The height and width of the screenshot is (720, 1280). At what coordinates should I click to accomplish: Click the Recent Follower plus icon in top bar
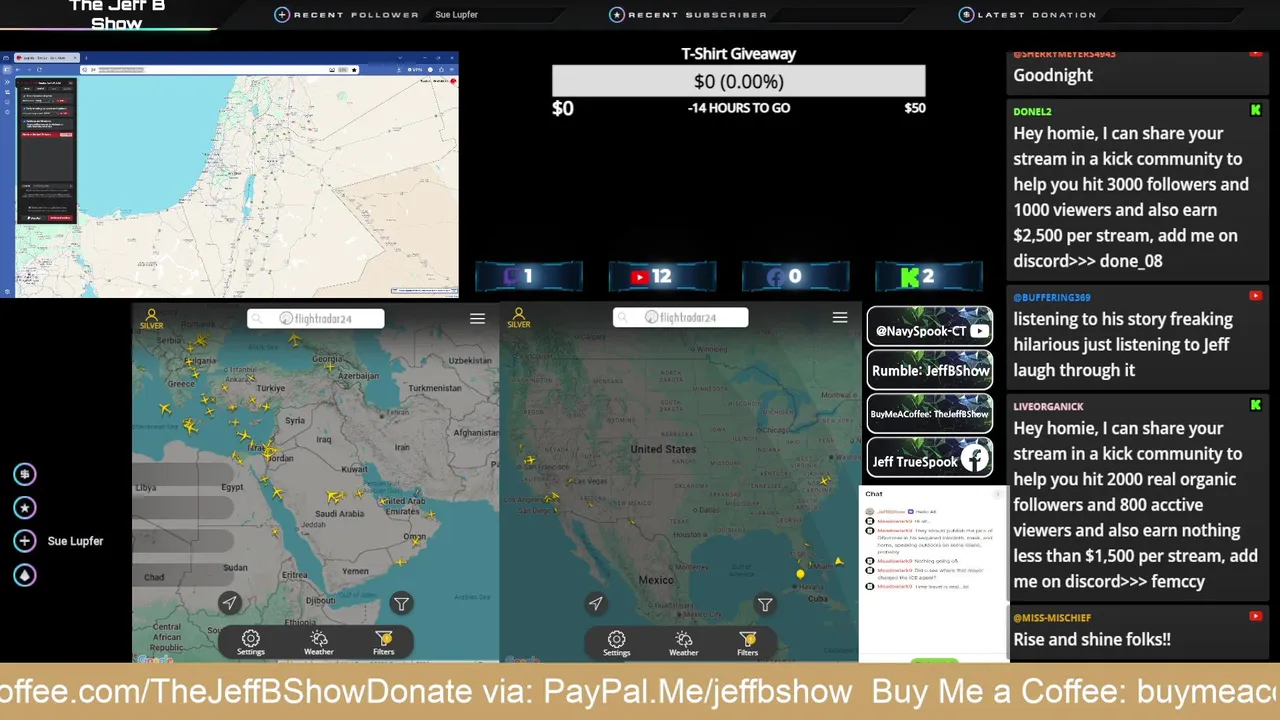tap(282, 14)
